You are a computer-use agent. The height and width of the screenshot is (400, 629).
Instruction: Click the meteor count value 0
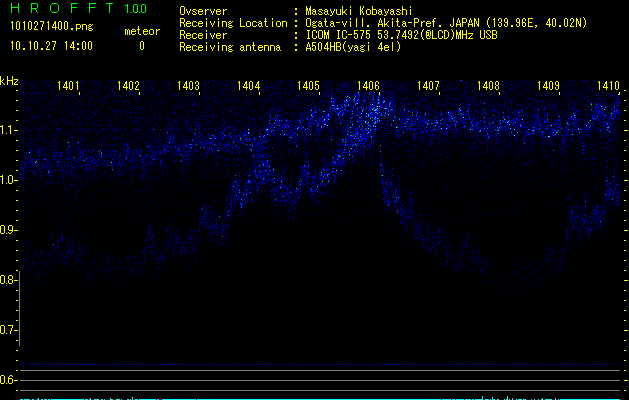(142, 46)
